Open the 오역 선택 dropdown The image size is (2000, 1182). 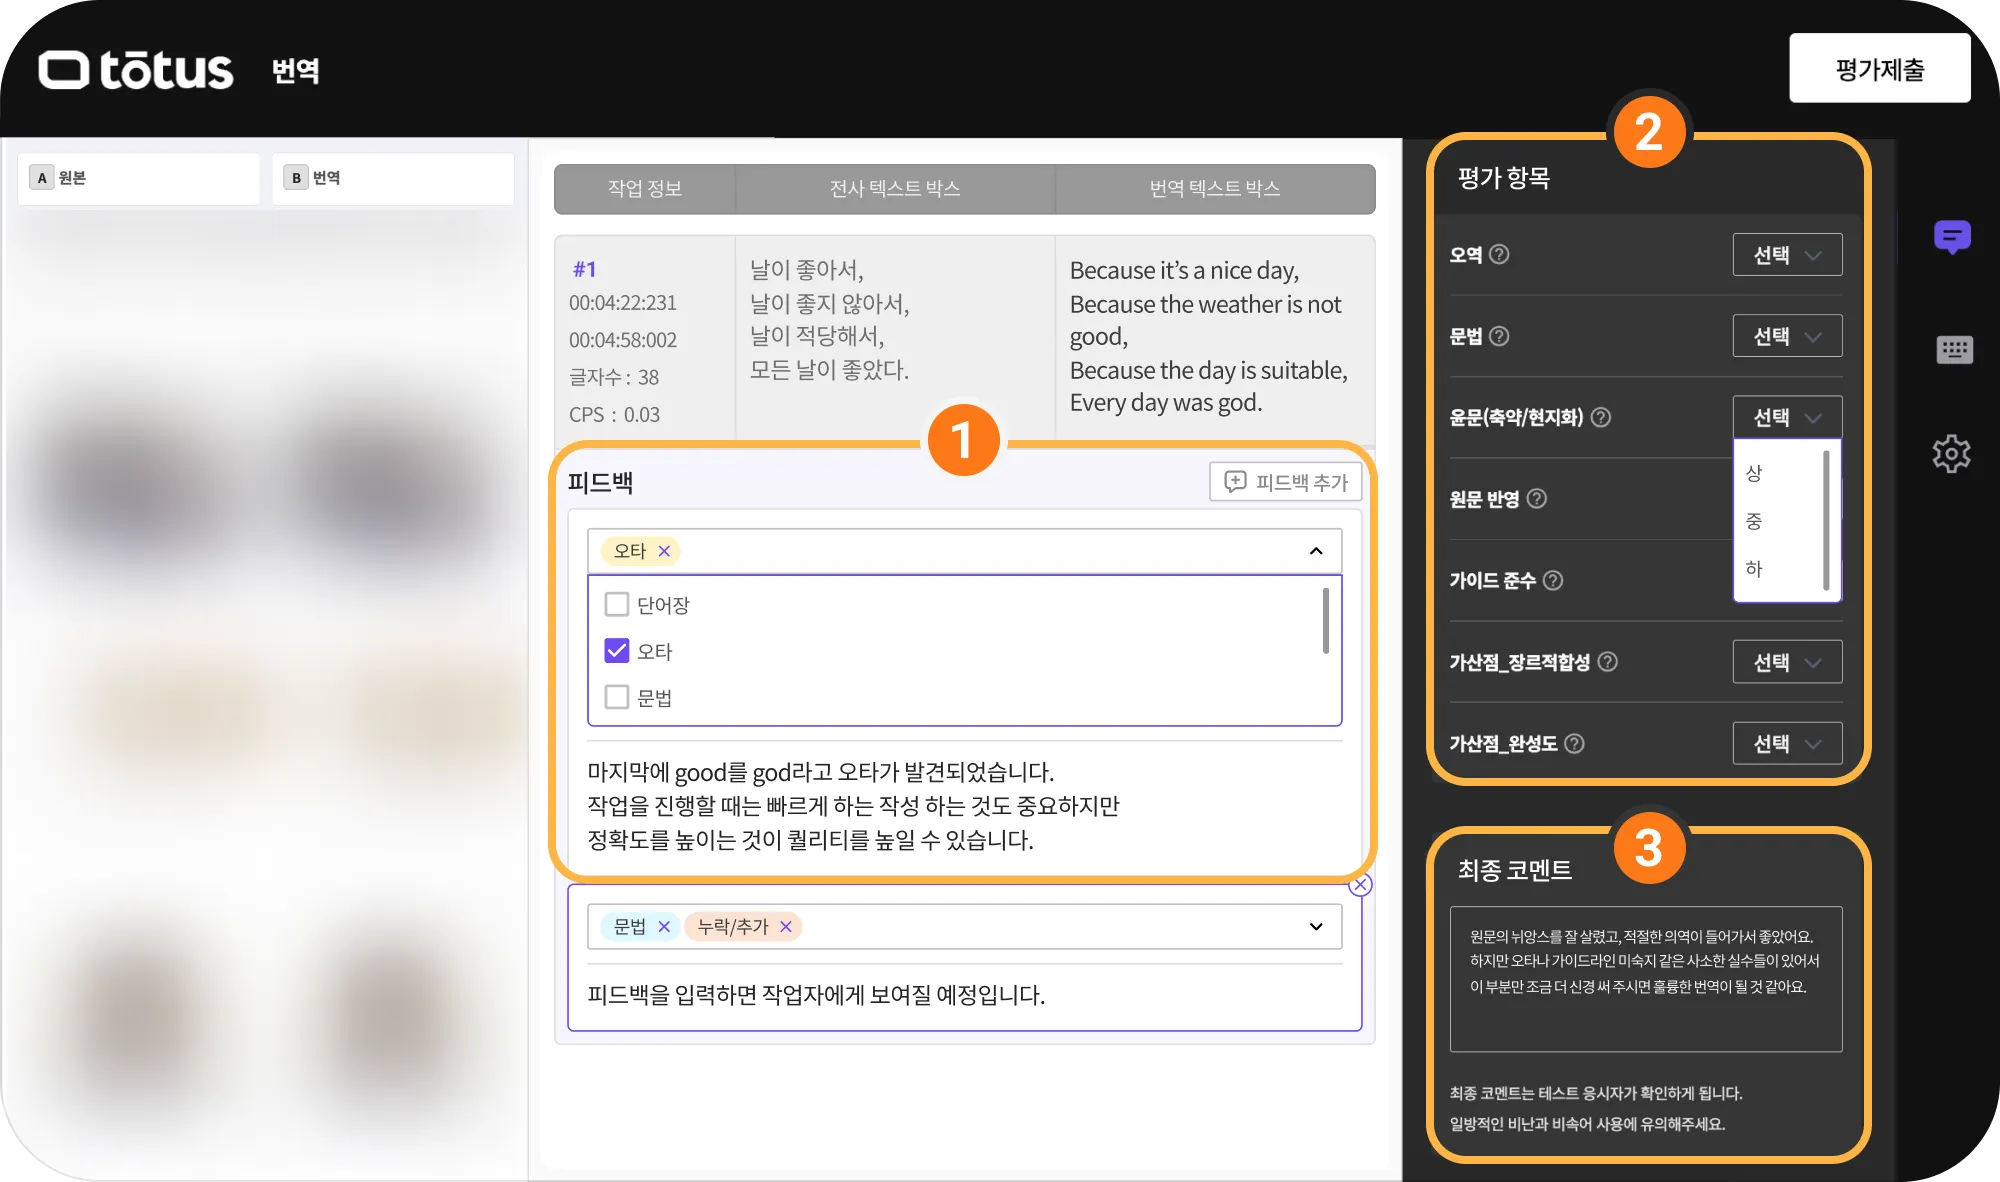coord(1787,255)
